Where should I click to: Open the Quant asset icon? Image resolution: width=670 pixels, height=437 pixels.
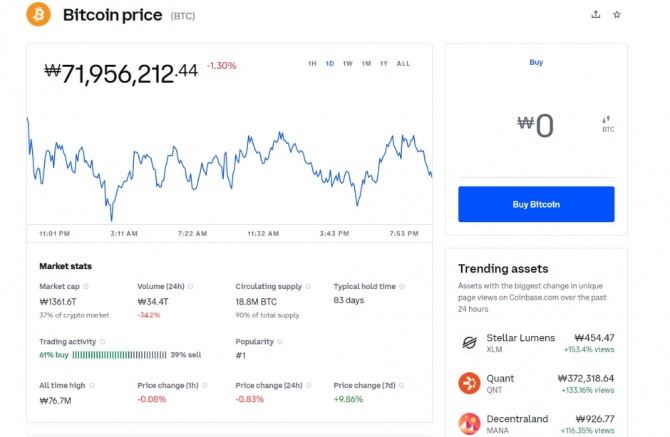click(469, 383)
